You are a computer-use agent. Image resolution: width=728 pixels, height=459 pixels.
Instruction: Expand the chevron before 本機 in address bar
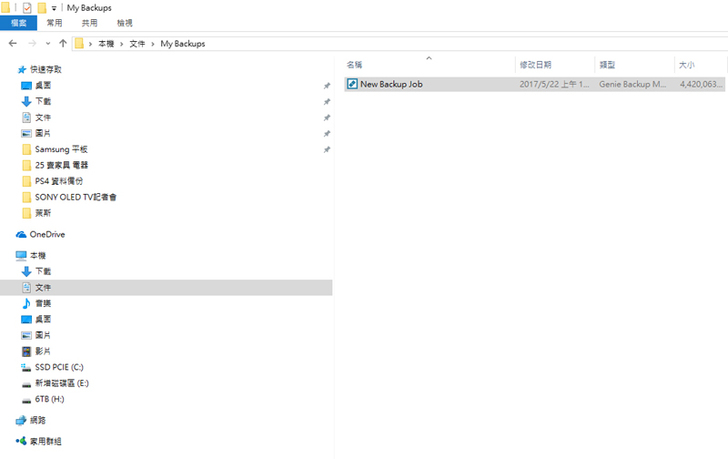[90, 44]
